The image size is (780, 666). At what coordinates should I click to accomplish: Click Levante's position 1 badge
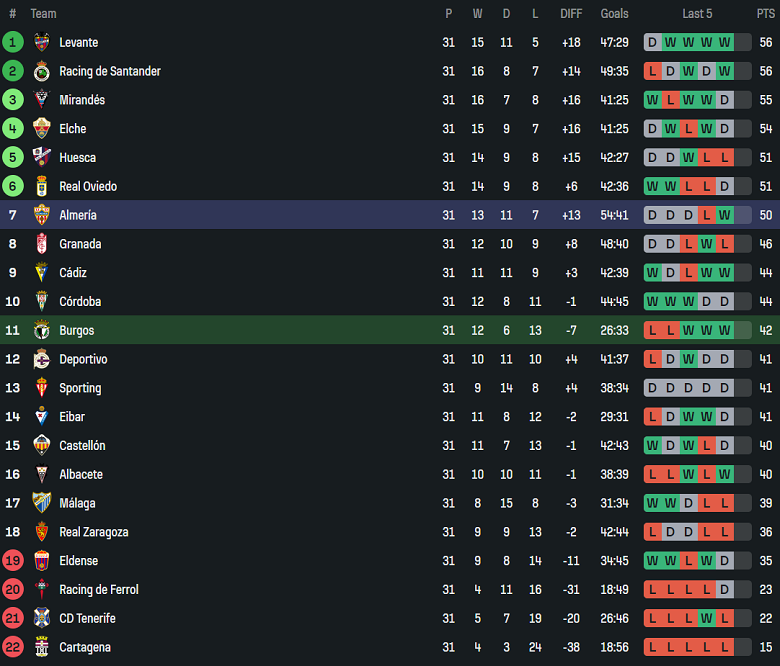pos(13,42)
